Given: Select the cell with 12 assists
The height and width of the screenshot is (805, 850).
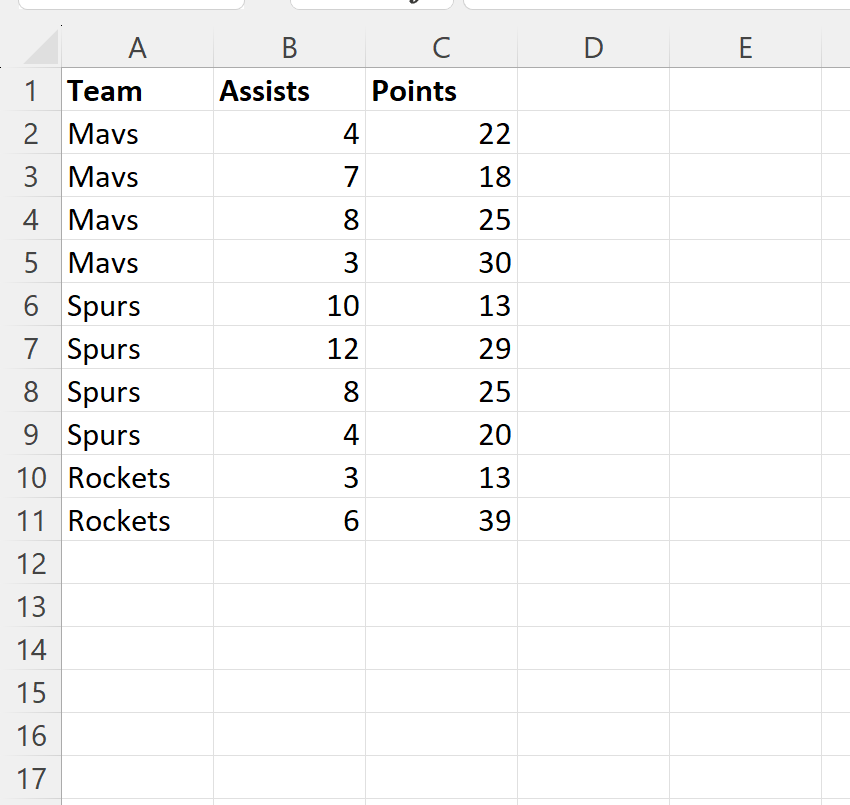Looking at the screenshot, I should (289, 349).
